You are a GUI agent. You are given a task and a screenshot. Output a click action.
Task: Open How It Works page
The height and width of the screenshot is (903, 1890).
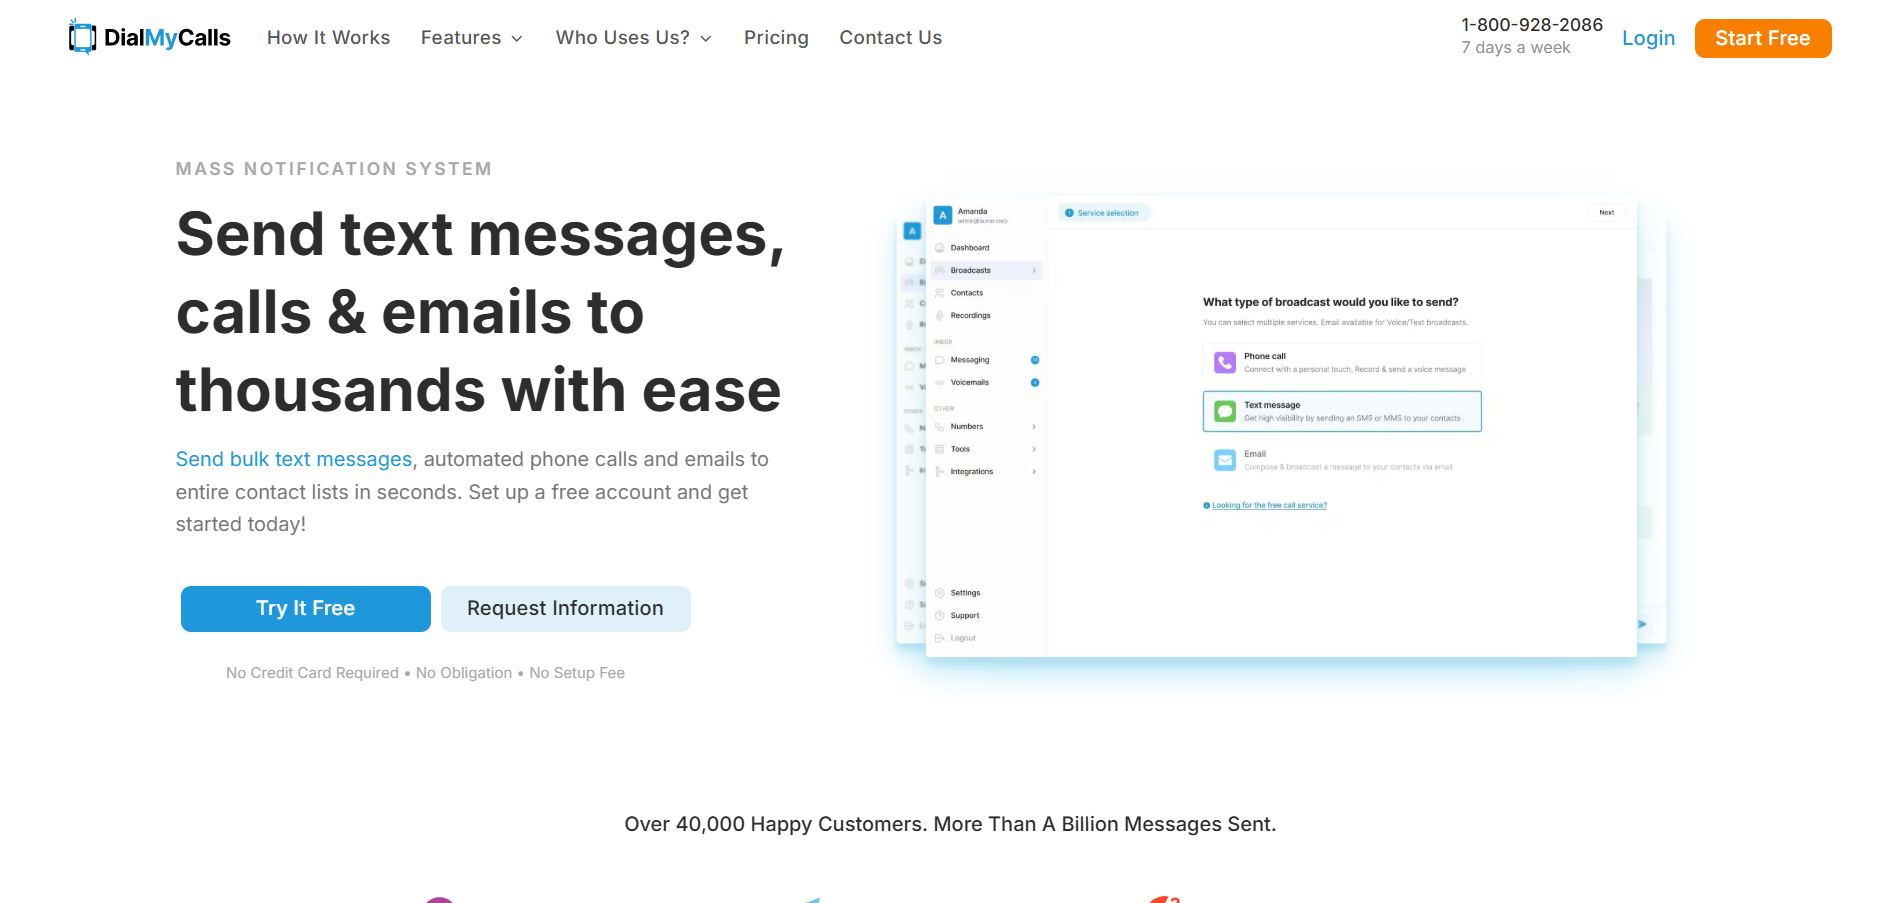point(328,38)
